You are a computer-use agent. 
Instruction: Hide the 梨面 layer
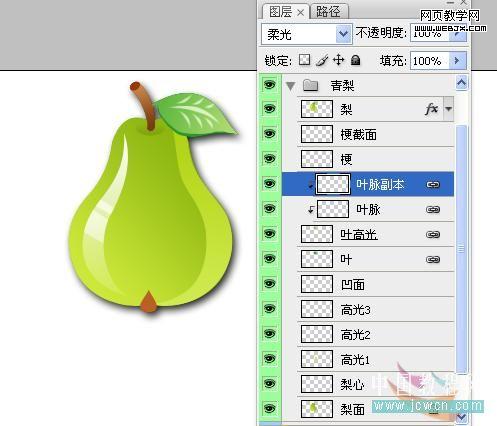(x=269, y=409)
